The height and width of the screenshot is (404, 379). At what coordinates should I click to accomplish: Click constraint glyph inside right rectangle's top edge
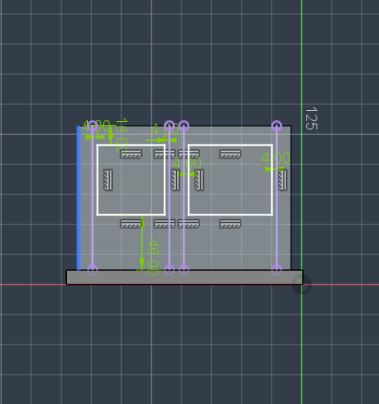[x=230, y=154]
